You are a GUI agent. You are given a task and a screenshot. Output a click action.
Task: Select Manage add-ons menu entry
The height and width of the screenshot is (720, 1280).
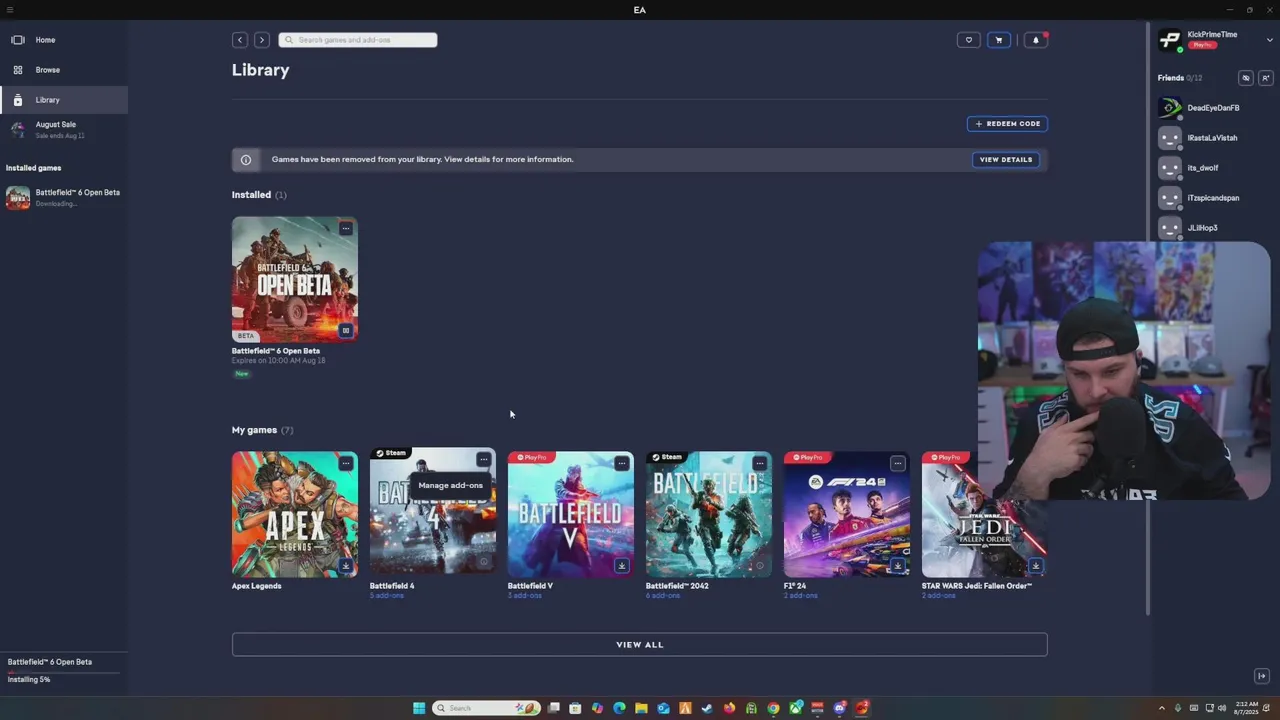[x=450, y=486]
